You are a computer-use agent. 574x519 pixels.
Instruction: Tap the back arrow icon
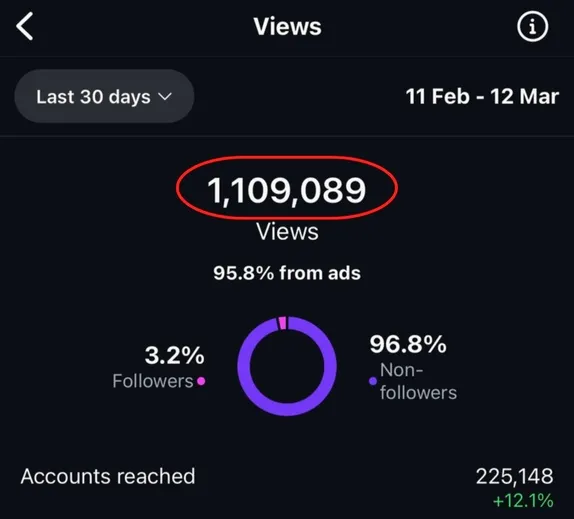click(x=25, y=26)
